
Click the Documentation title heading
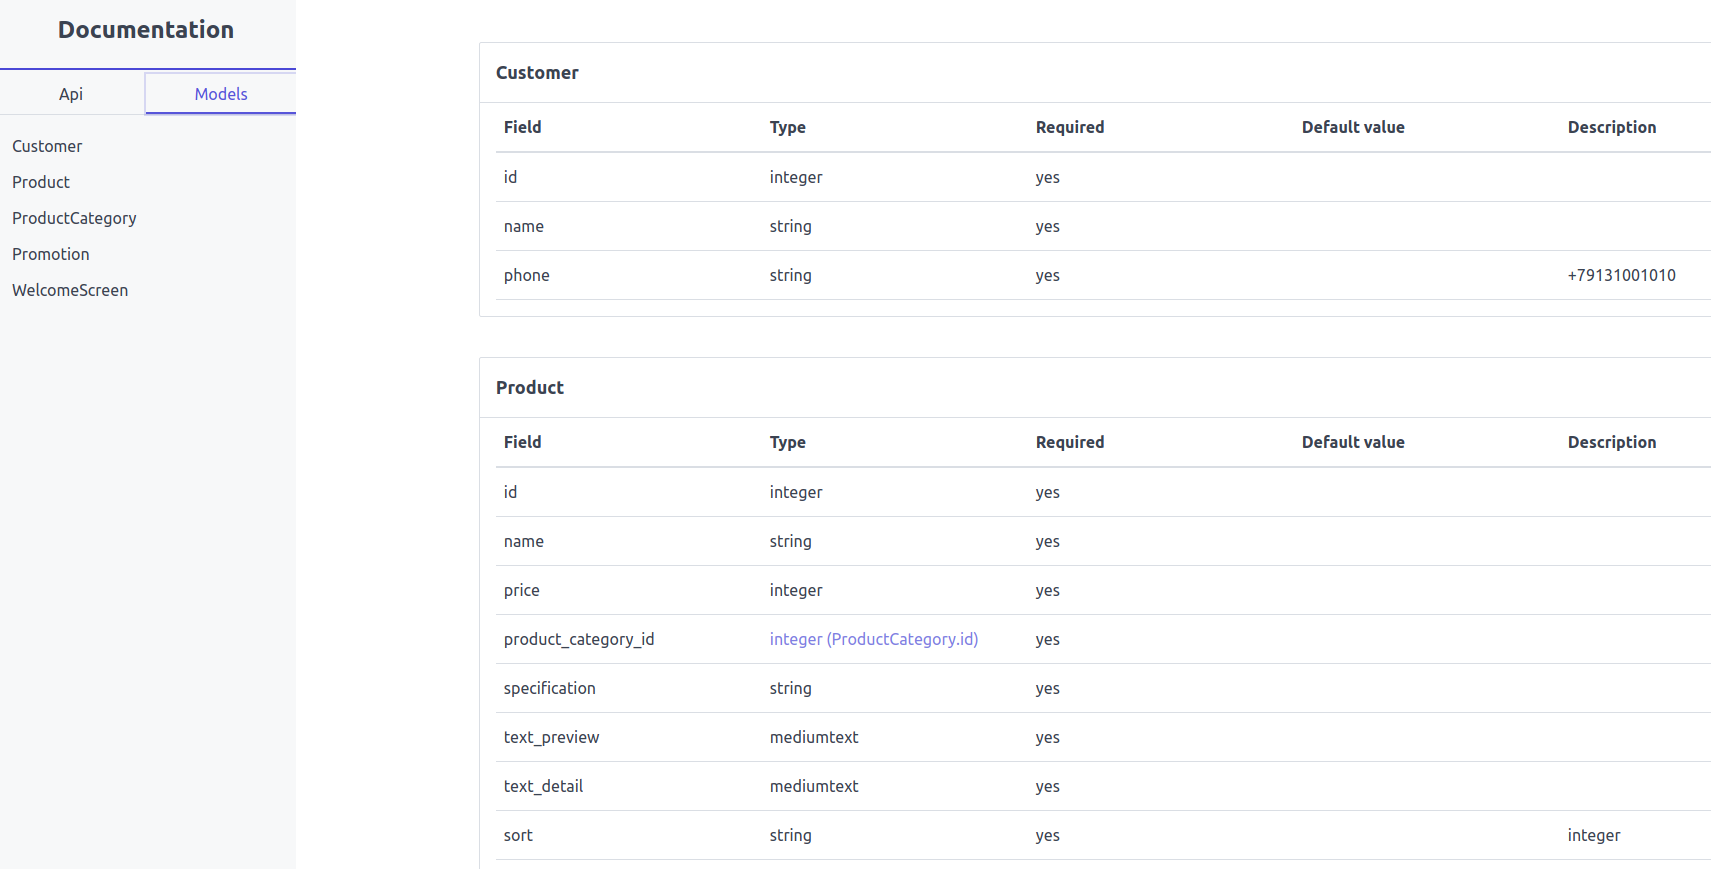point(146,30)
